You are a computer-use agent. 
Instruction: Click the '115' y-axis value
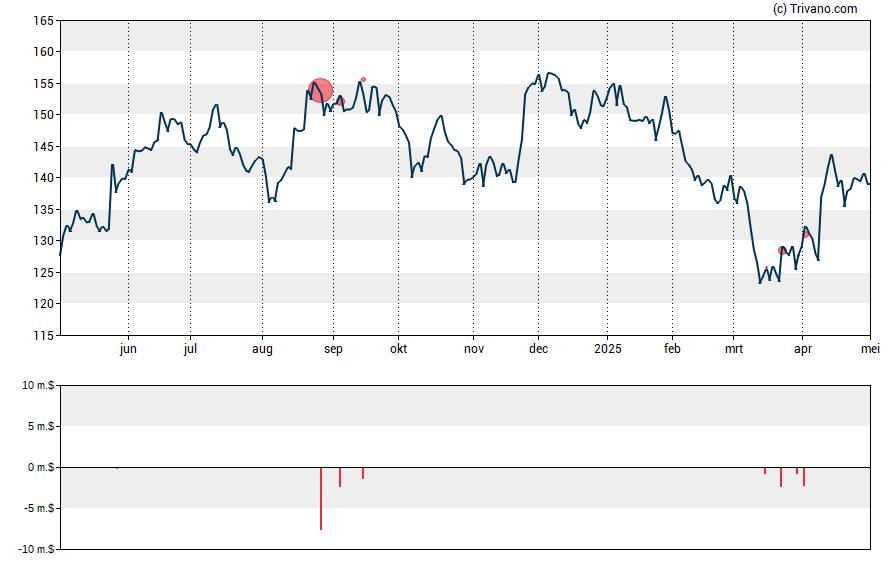(44, 335)
